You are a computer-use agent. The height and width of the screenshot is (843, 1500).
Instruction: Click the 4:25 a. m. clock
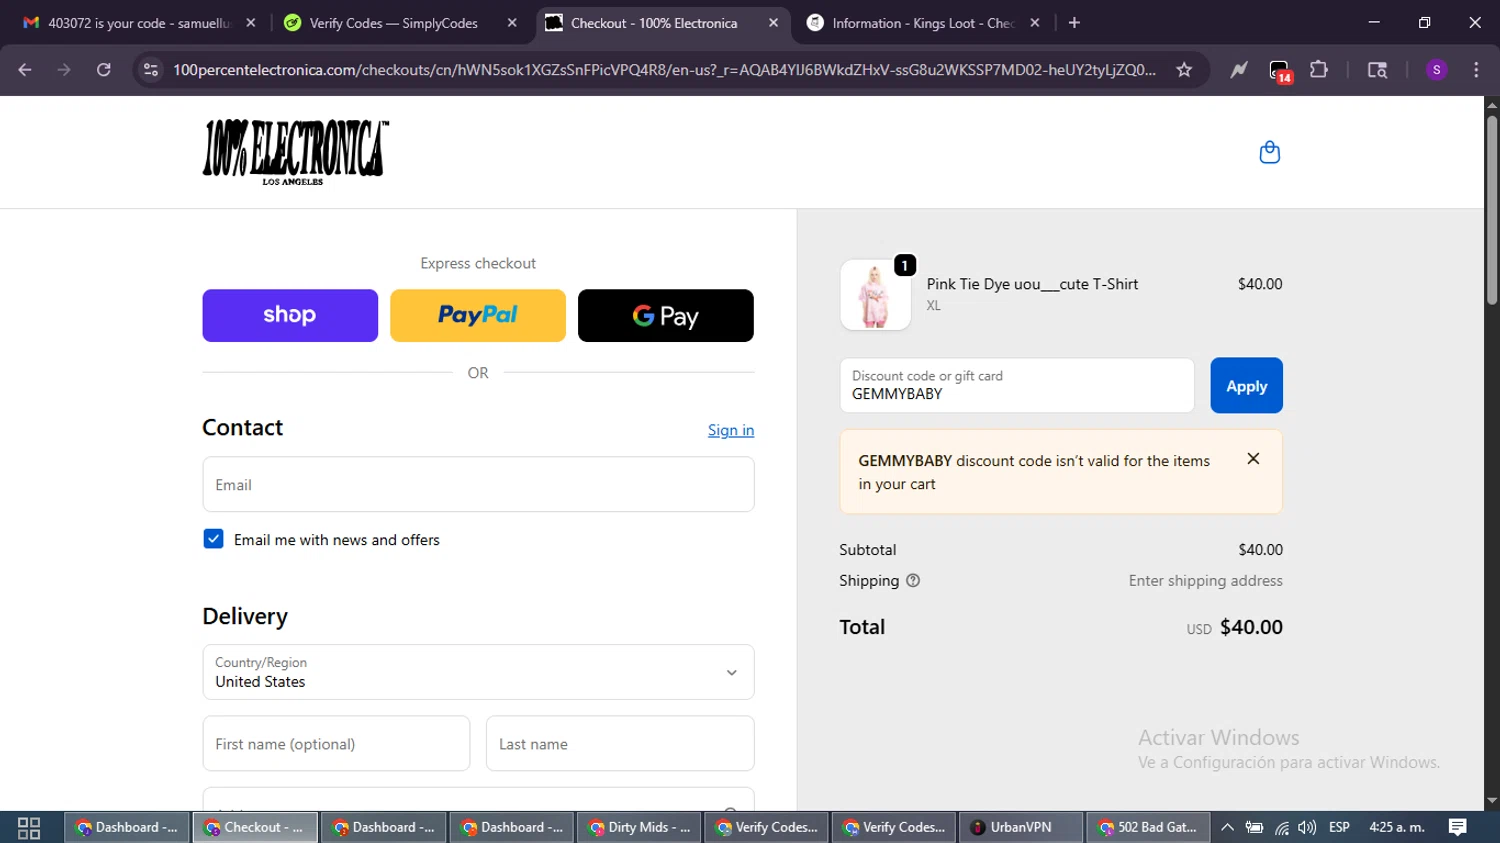(1397, 828)
